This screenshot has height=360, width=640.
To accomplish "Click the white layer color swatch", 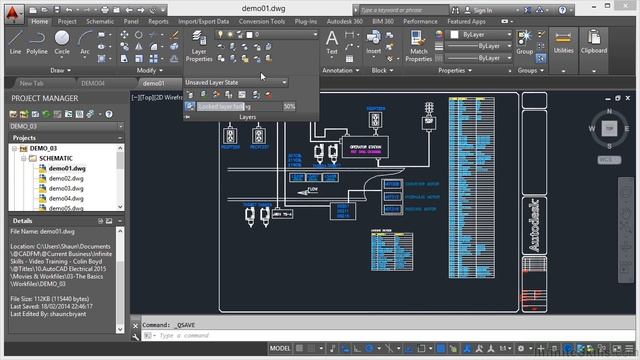I will pos(249,35).
